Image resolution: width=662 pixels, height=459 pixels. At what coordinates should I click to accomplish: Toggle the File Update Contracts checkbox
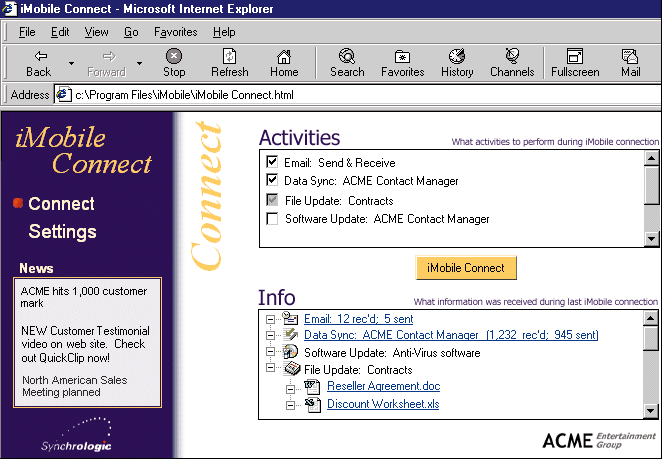(272, 200)
